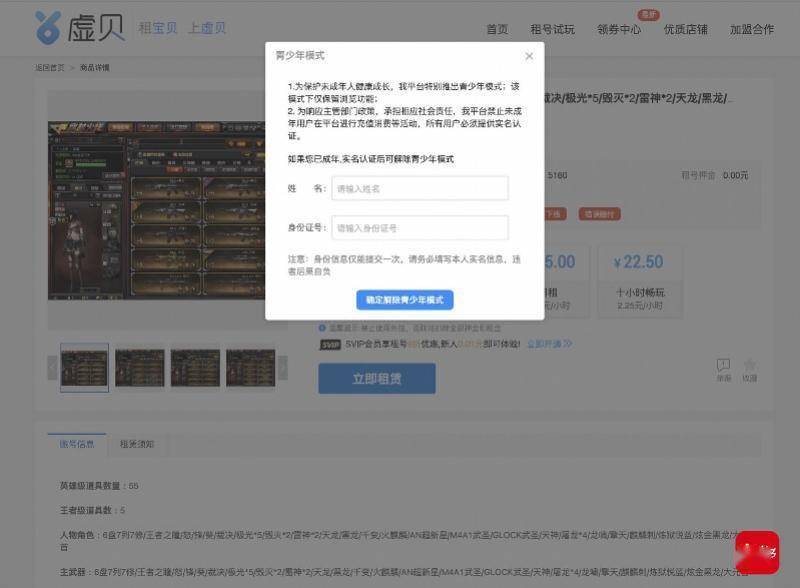The height and width of the screenshot is (588, 800).
Task: Switch to the 租赁须知 tab
Action: click(135, 444)
